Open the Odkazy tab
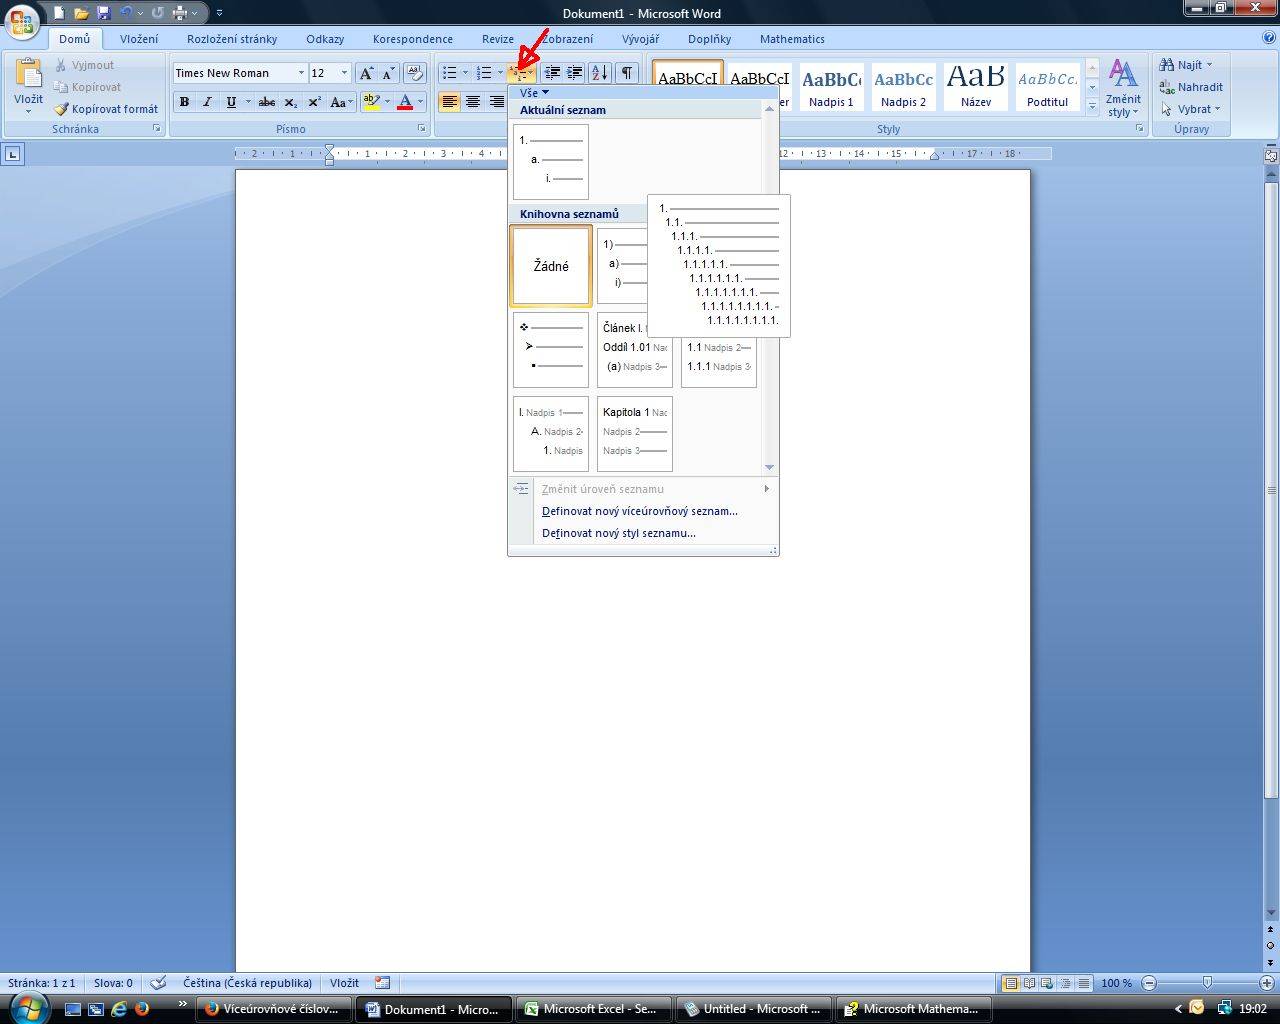This screenshot has width=1280, height=1024. pyautogui.click(x=325, y=39)
